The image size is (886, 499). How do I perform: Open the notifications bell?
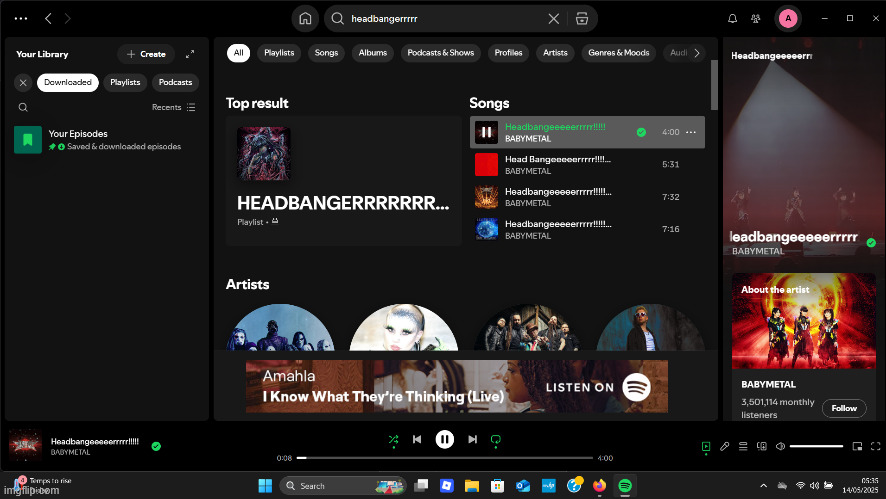(732, 19)
